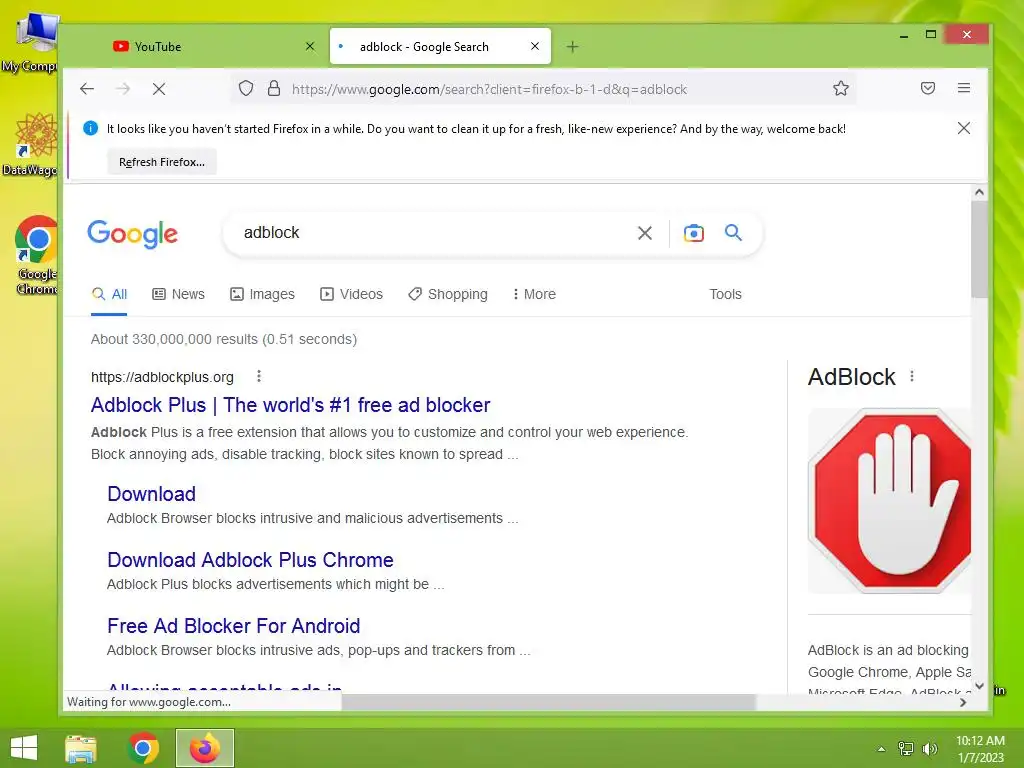The height and width of the screenshot is (768, 1024).
Task: Open File Explorer from taskbar
Action: [x=81, y=748]
